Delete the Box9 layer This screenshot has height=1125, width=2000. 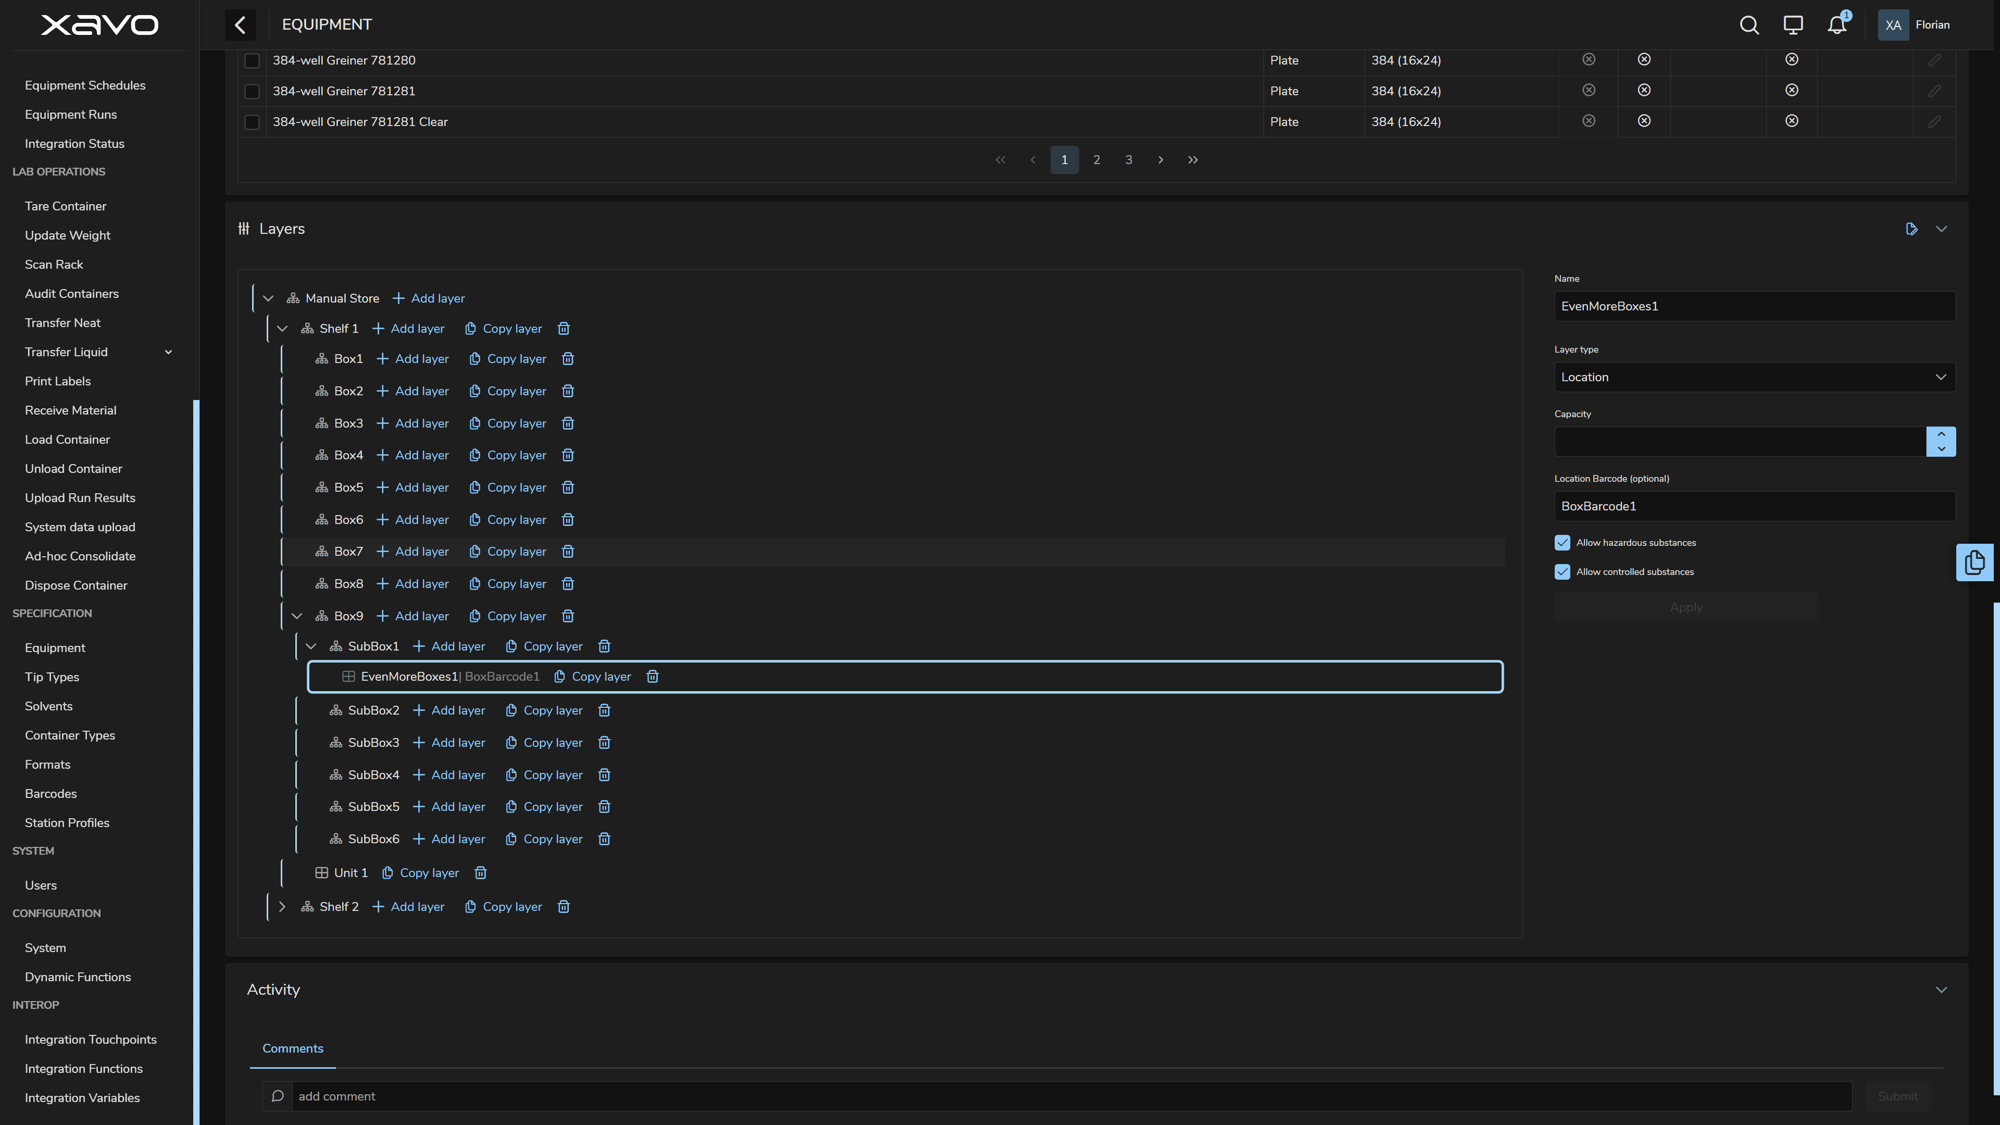click(568, 617)
